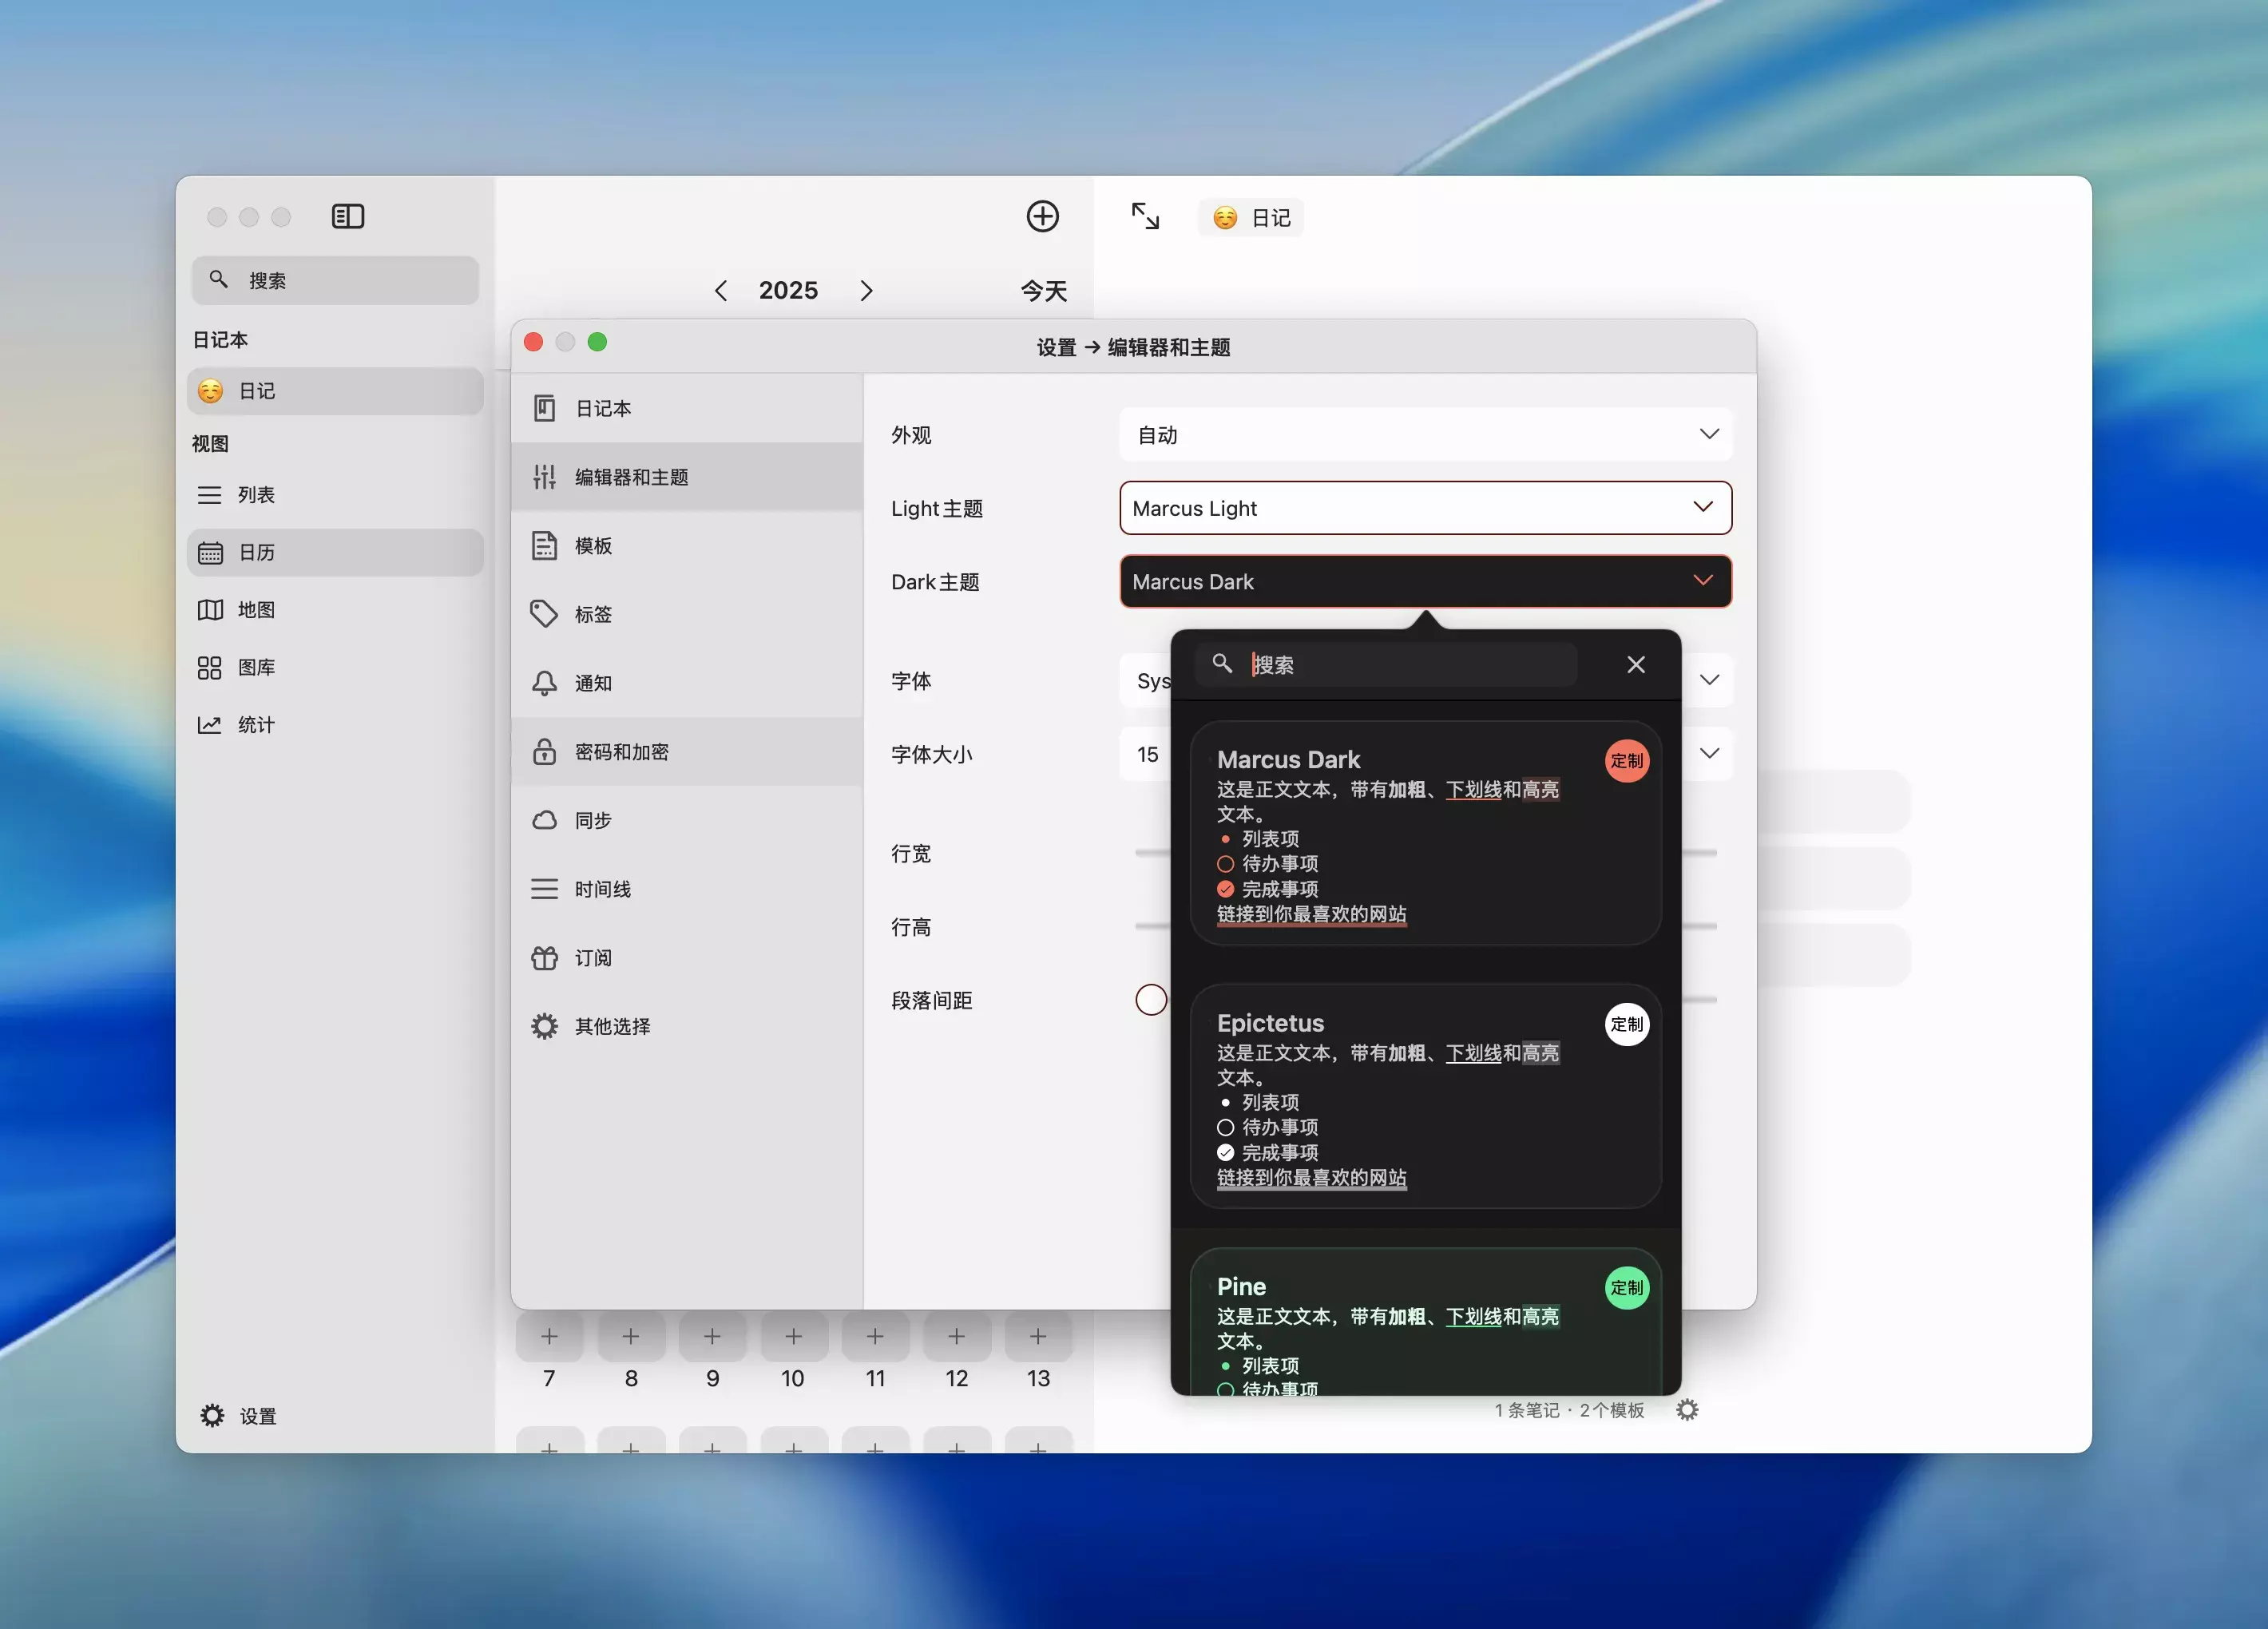Toggle the sidebar panel icon
Image resolution: width=2268 pixels, height=1629 pixels.
tap(347, 216)
